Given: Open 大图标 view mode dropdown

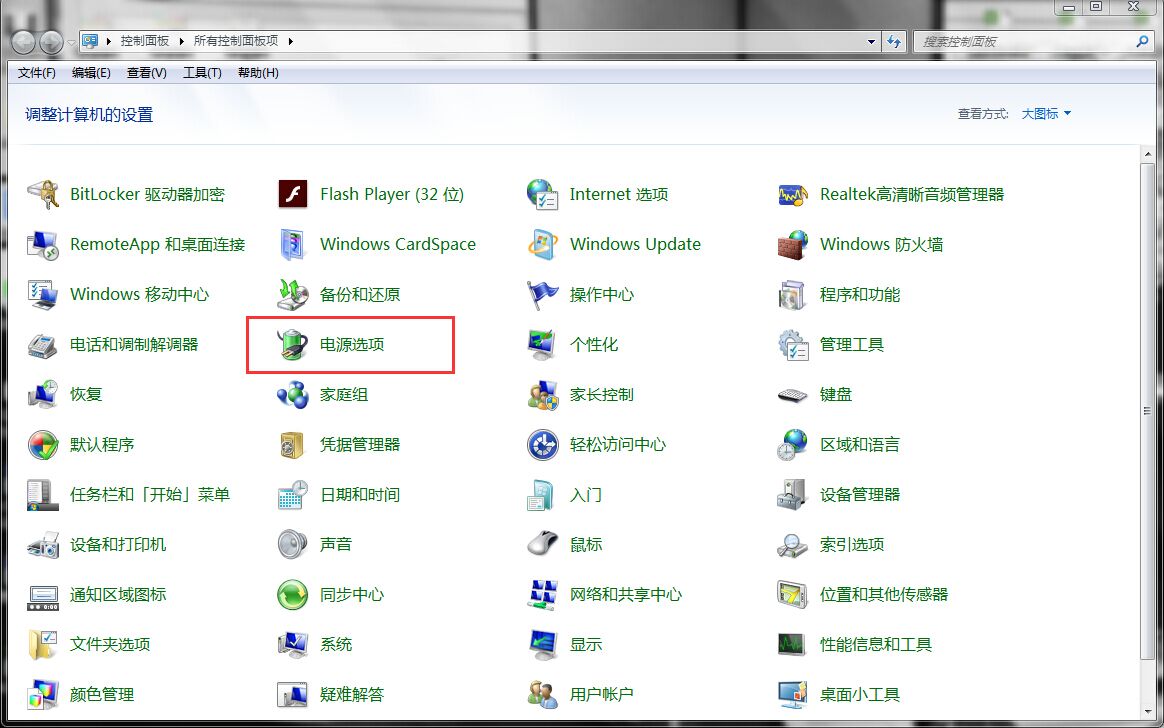Looking at the screenshot, I should point(1046,114).
